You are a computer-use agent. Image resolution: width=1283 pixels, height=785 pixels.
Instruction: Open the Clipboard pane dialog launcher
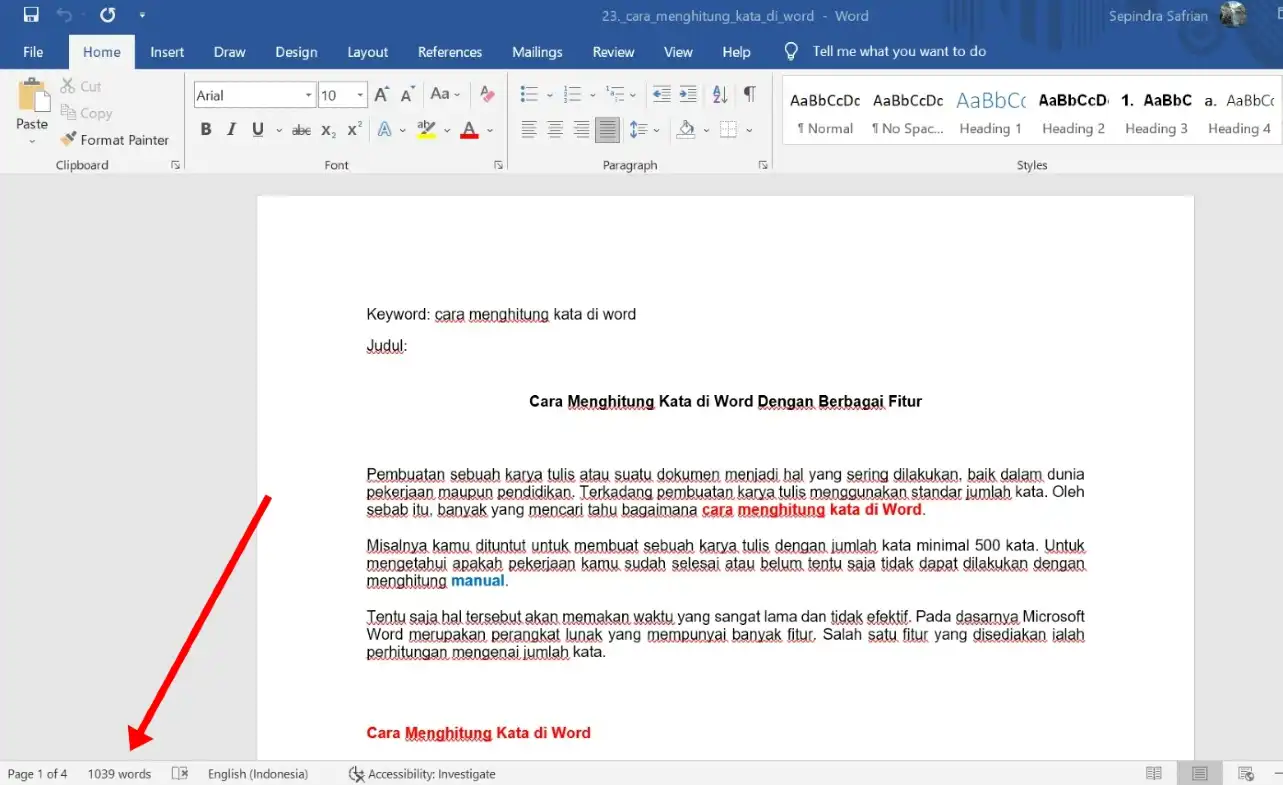(x=176, y=165)
